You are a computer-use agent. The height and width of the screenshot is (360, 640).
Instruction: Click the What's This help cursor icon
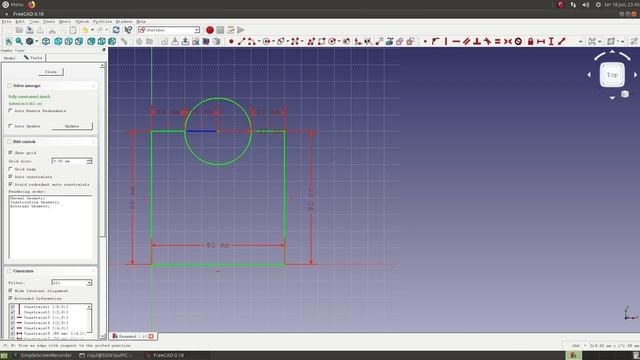(128, 30)
